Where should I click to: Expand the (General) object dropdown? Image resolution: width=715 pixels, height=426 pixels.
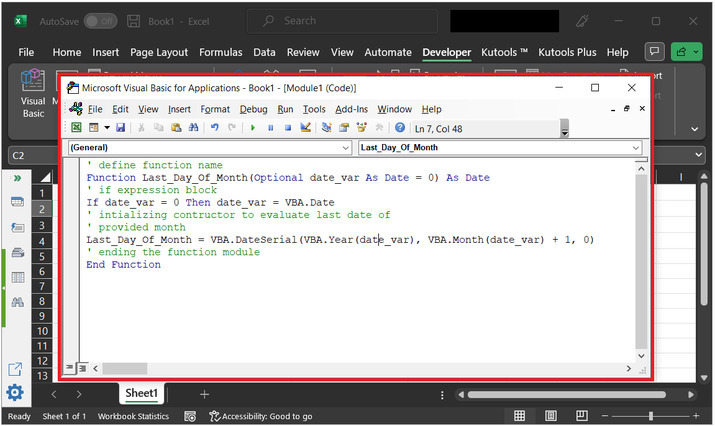[x=345, y=147]
